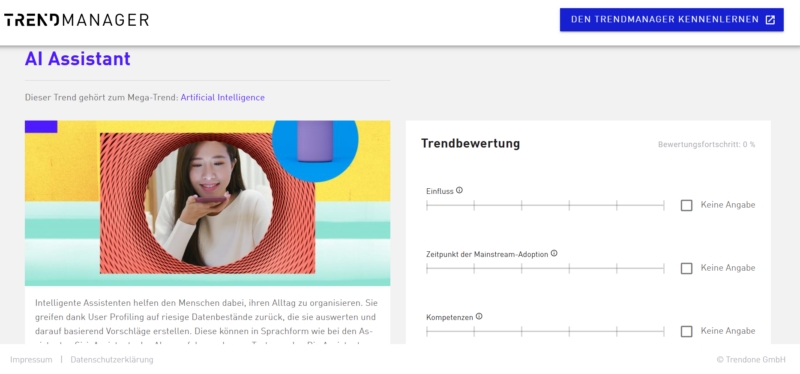Check Keine Angabe for Kompetenzen
Image resolution: width=800 pixels, height=374 pixels.
click(x=687, y=332)
